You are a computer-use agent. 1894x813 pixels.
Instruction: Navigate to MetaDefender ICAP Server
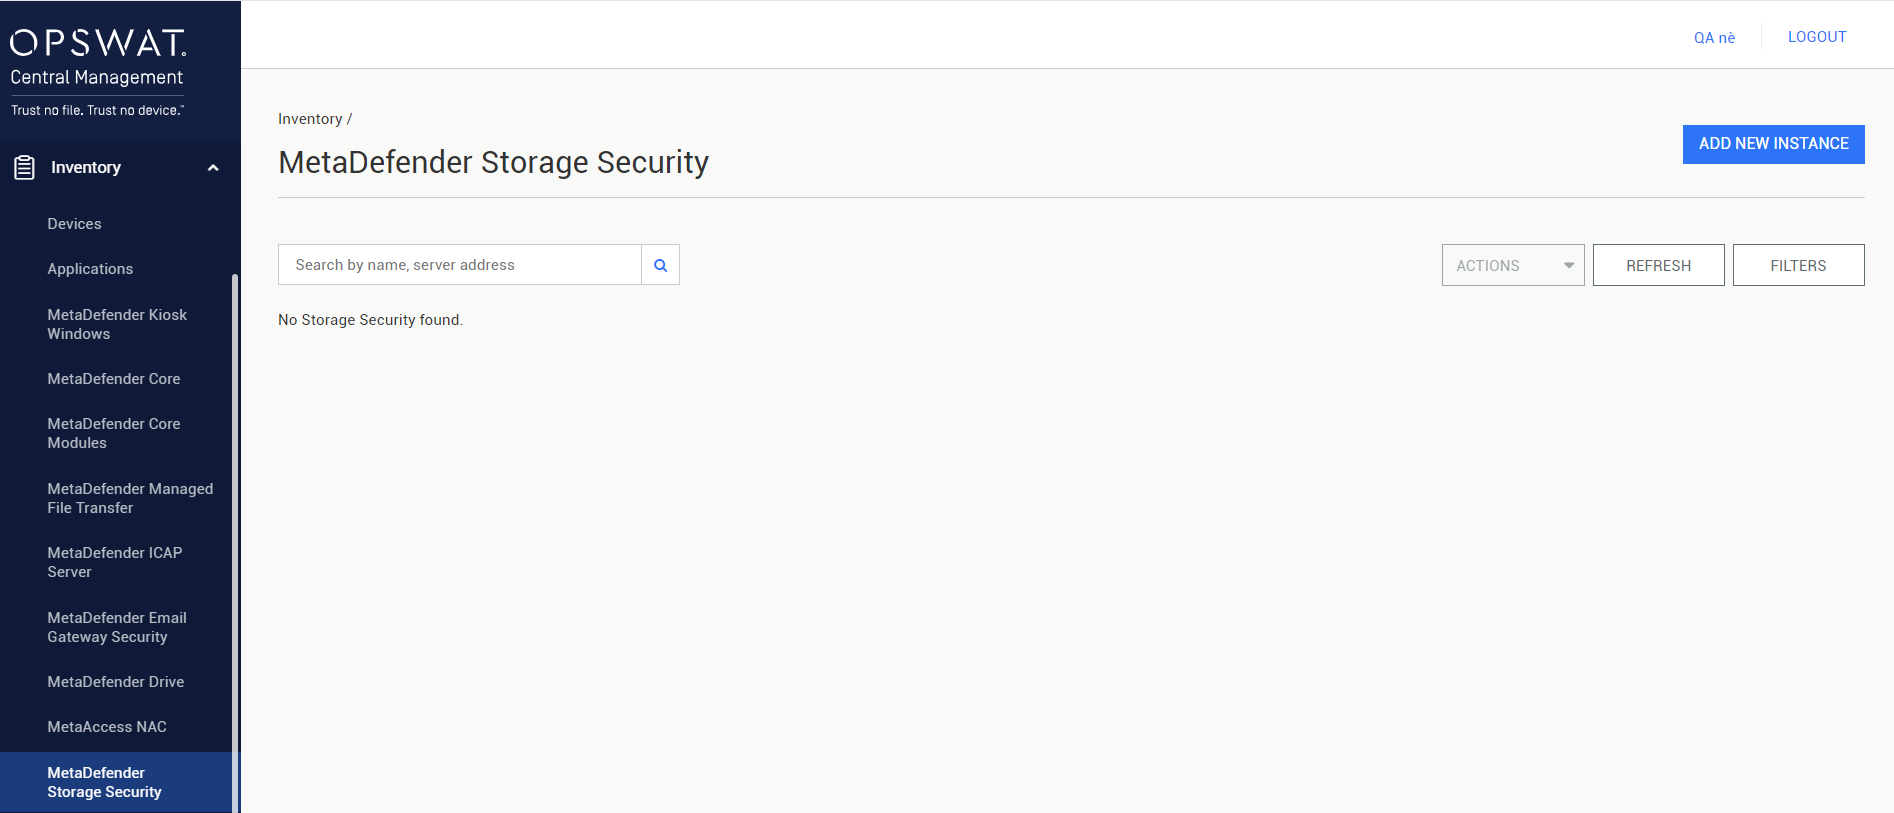pyautogui.click(x=115, y=562)
